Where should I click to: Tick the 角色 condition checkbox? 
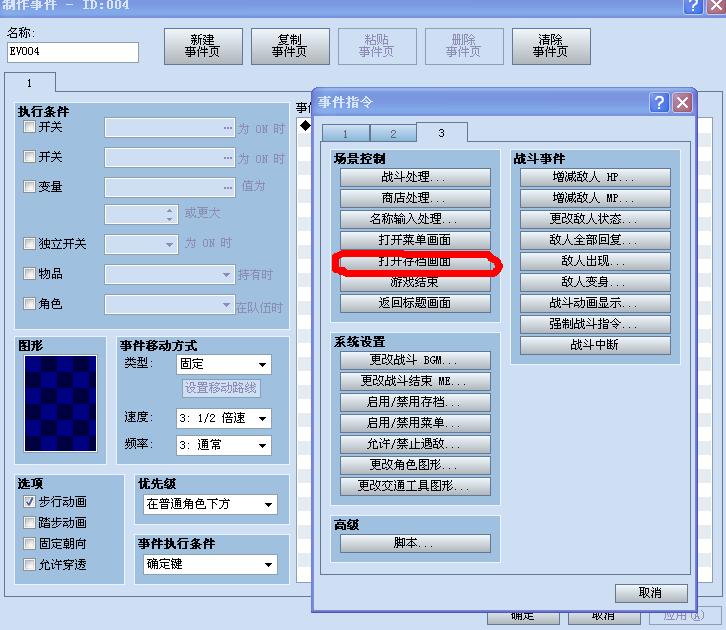(29, 304)
